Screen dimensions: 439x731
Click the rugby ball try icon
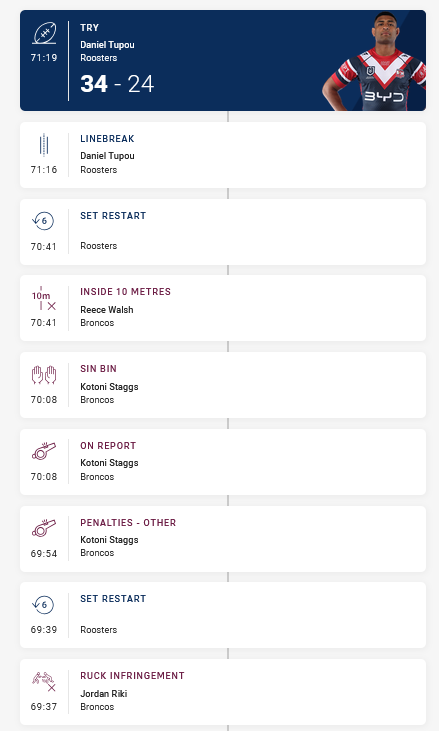tap(44, 33)
